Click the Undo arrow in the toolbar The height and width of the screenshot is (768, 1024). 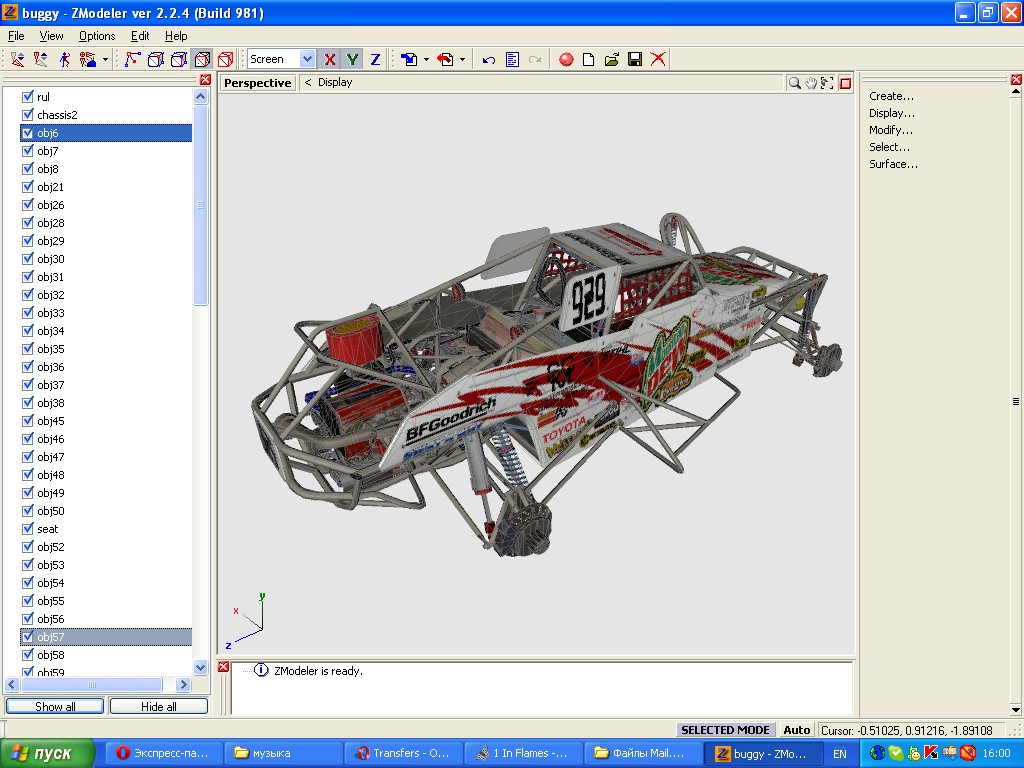tap(489, 60)
